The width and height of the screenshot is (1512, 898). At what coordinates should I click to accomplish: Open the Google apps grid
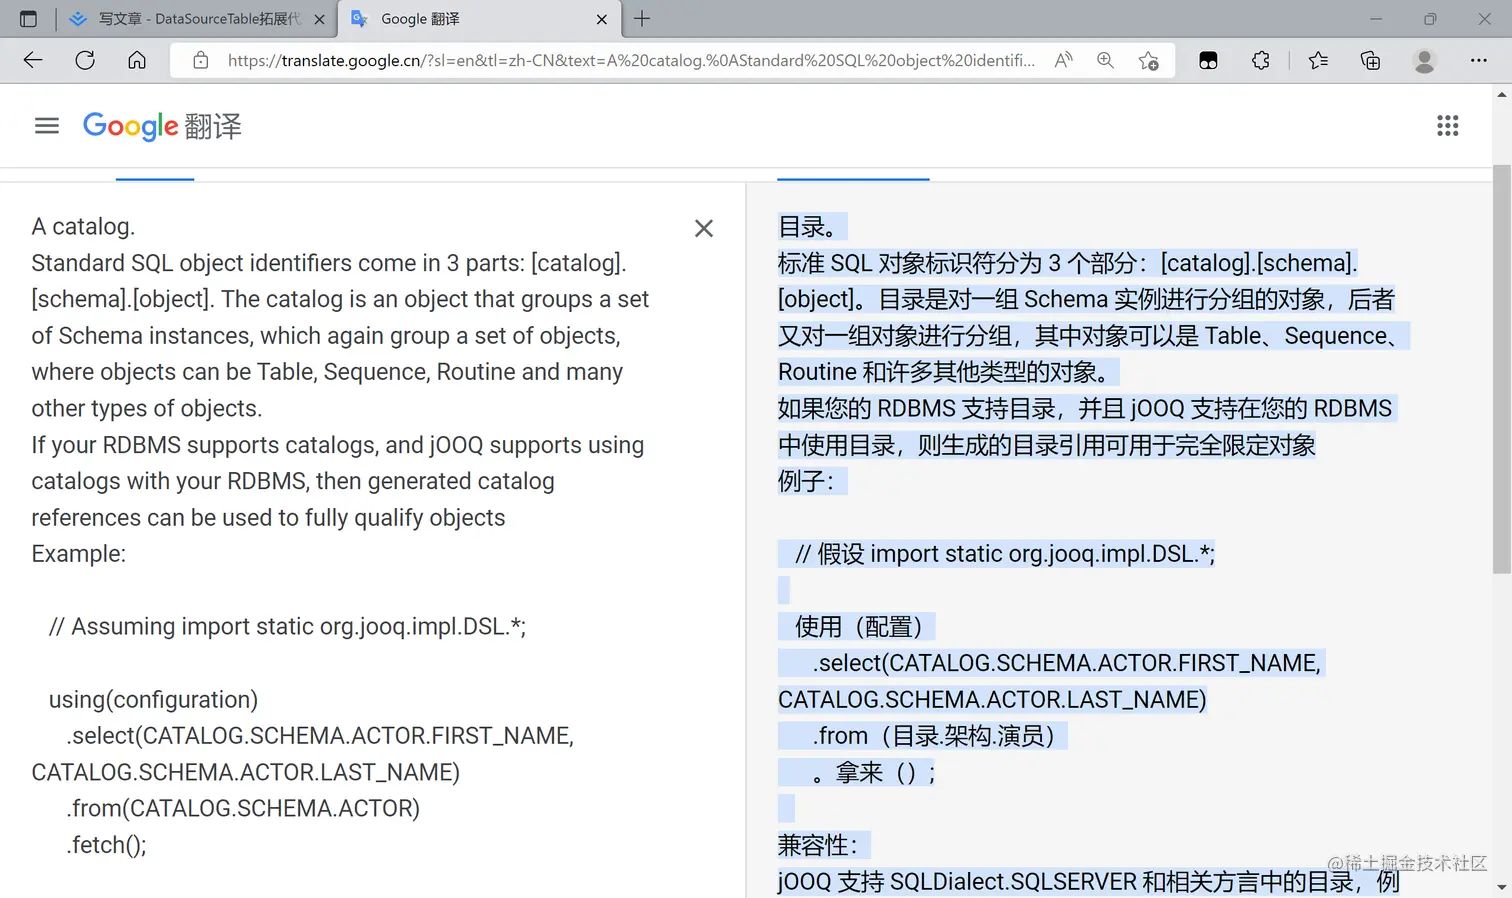coord(1448,126)
